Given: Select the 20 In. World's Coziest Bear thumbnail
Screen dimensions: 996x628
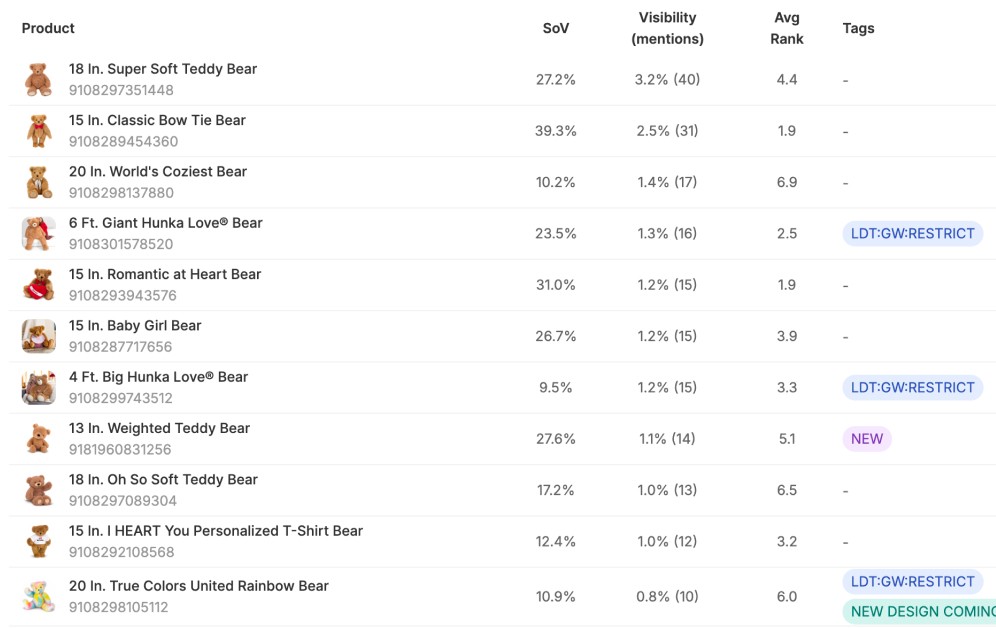Looking at the screenshot, I should click(39, 183).
